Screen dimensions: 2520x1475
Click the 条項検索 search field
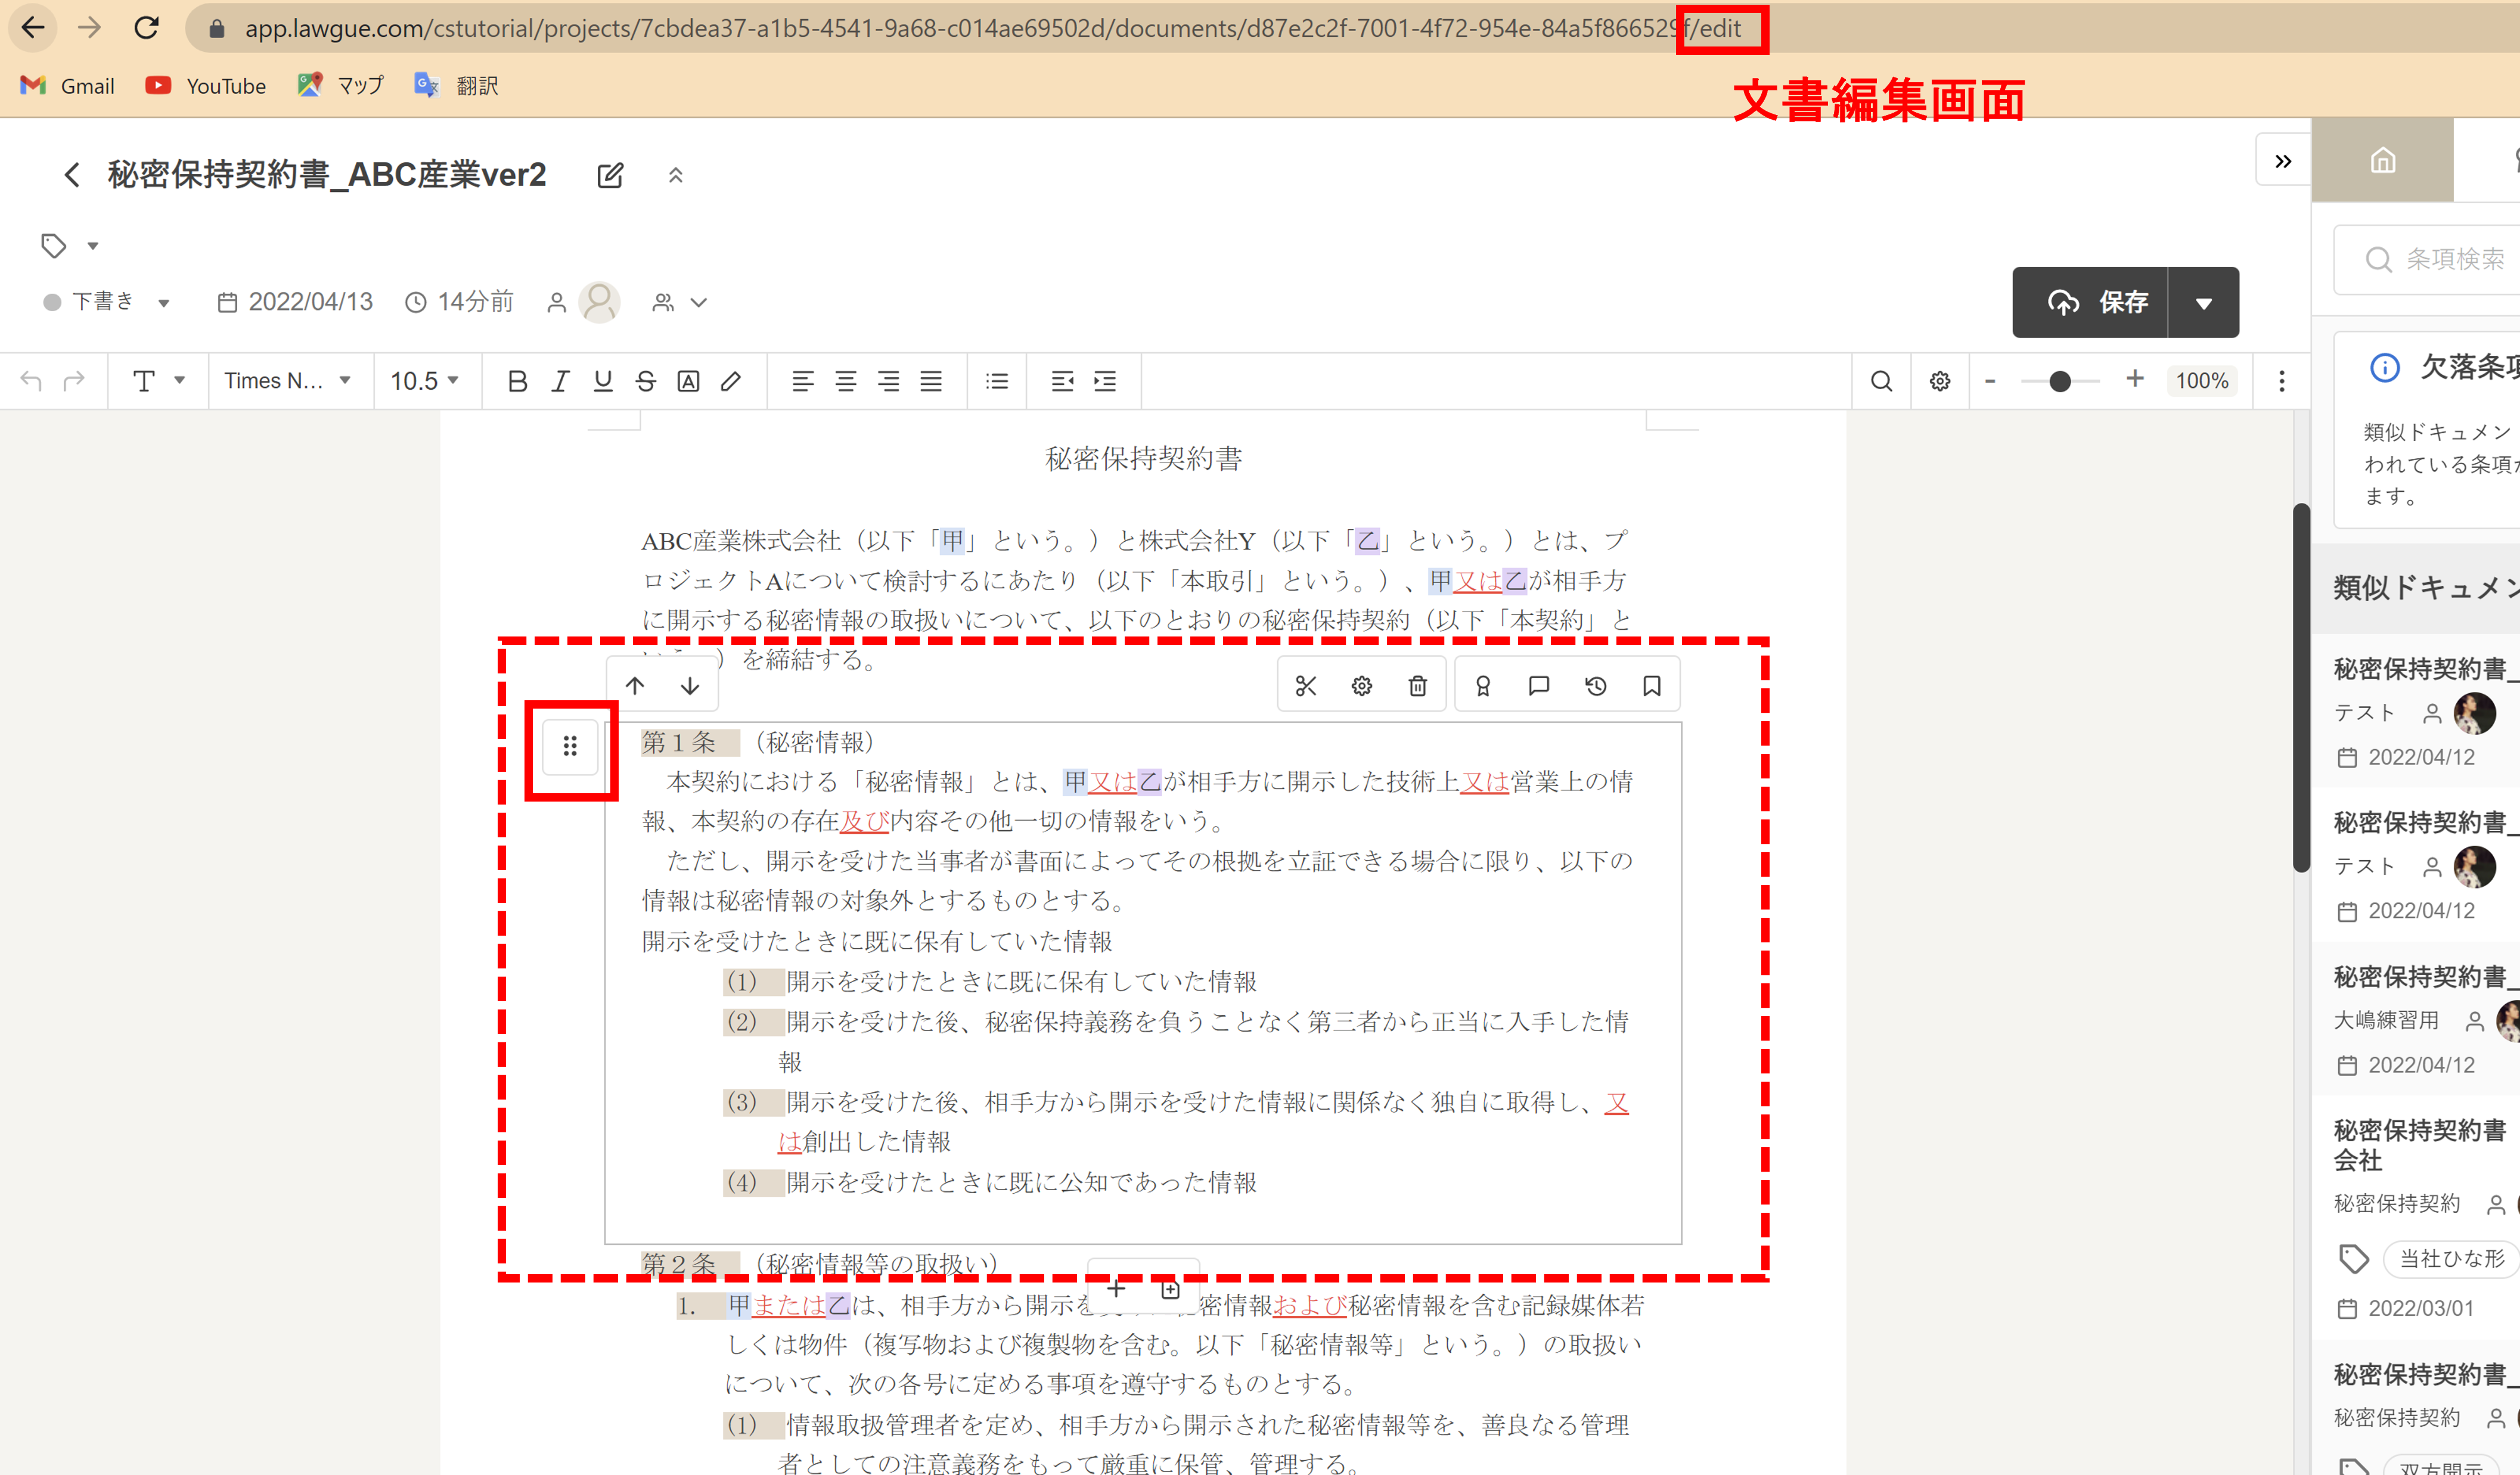[x=2450, y=260]
